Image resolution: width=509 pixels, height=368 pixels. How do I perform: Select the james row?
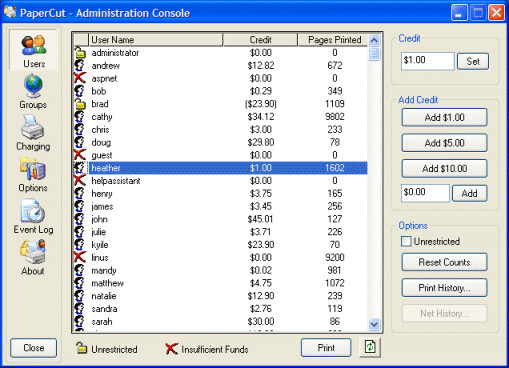point(220,206)
